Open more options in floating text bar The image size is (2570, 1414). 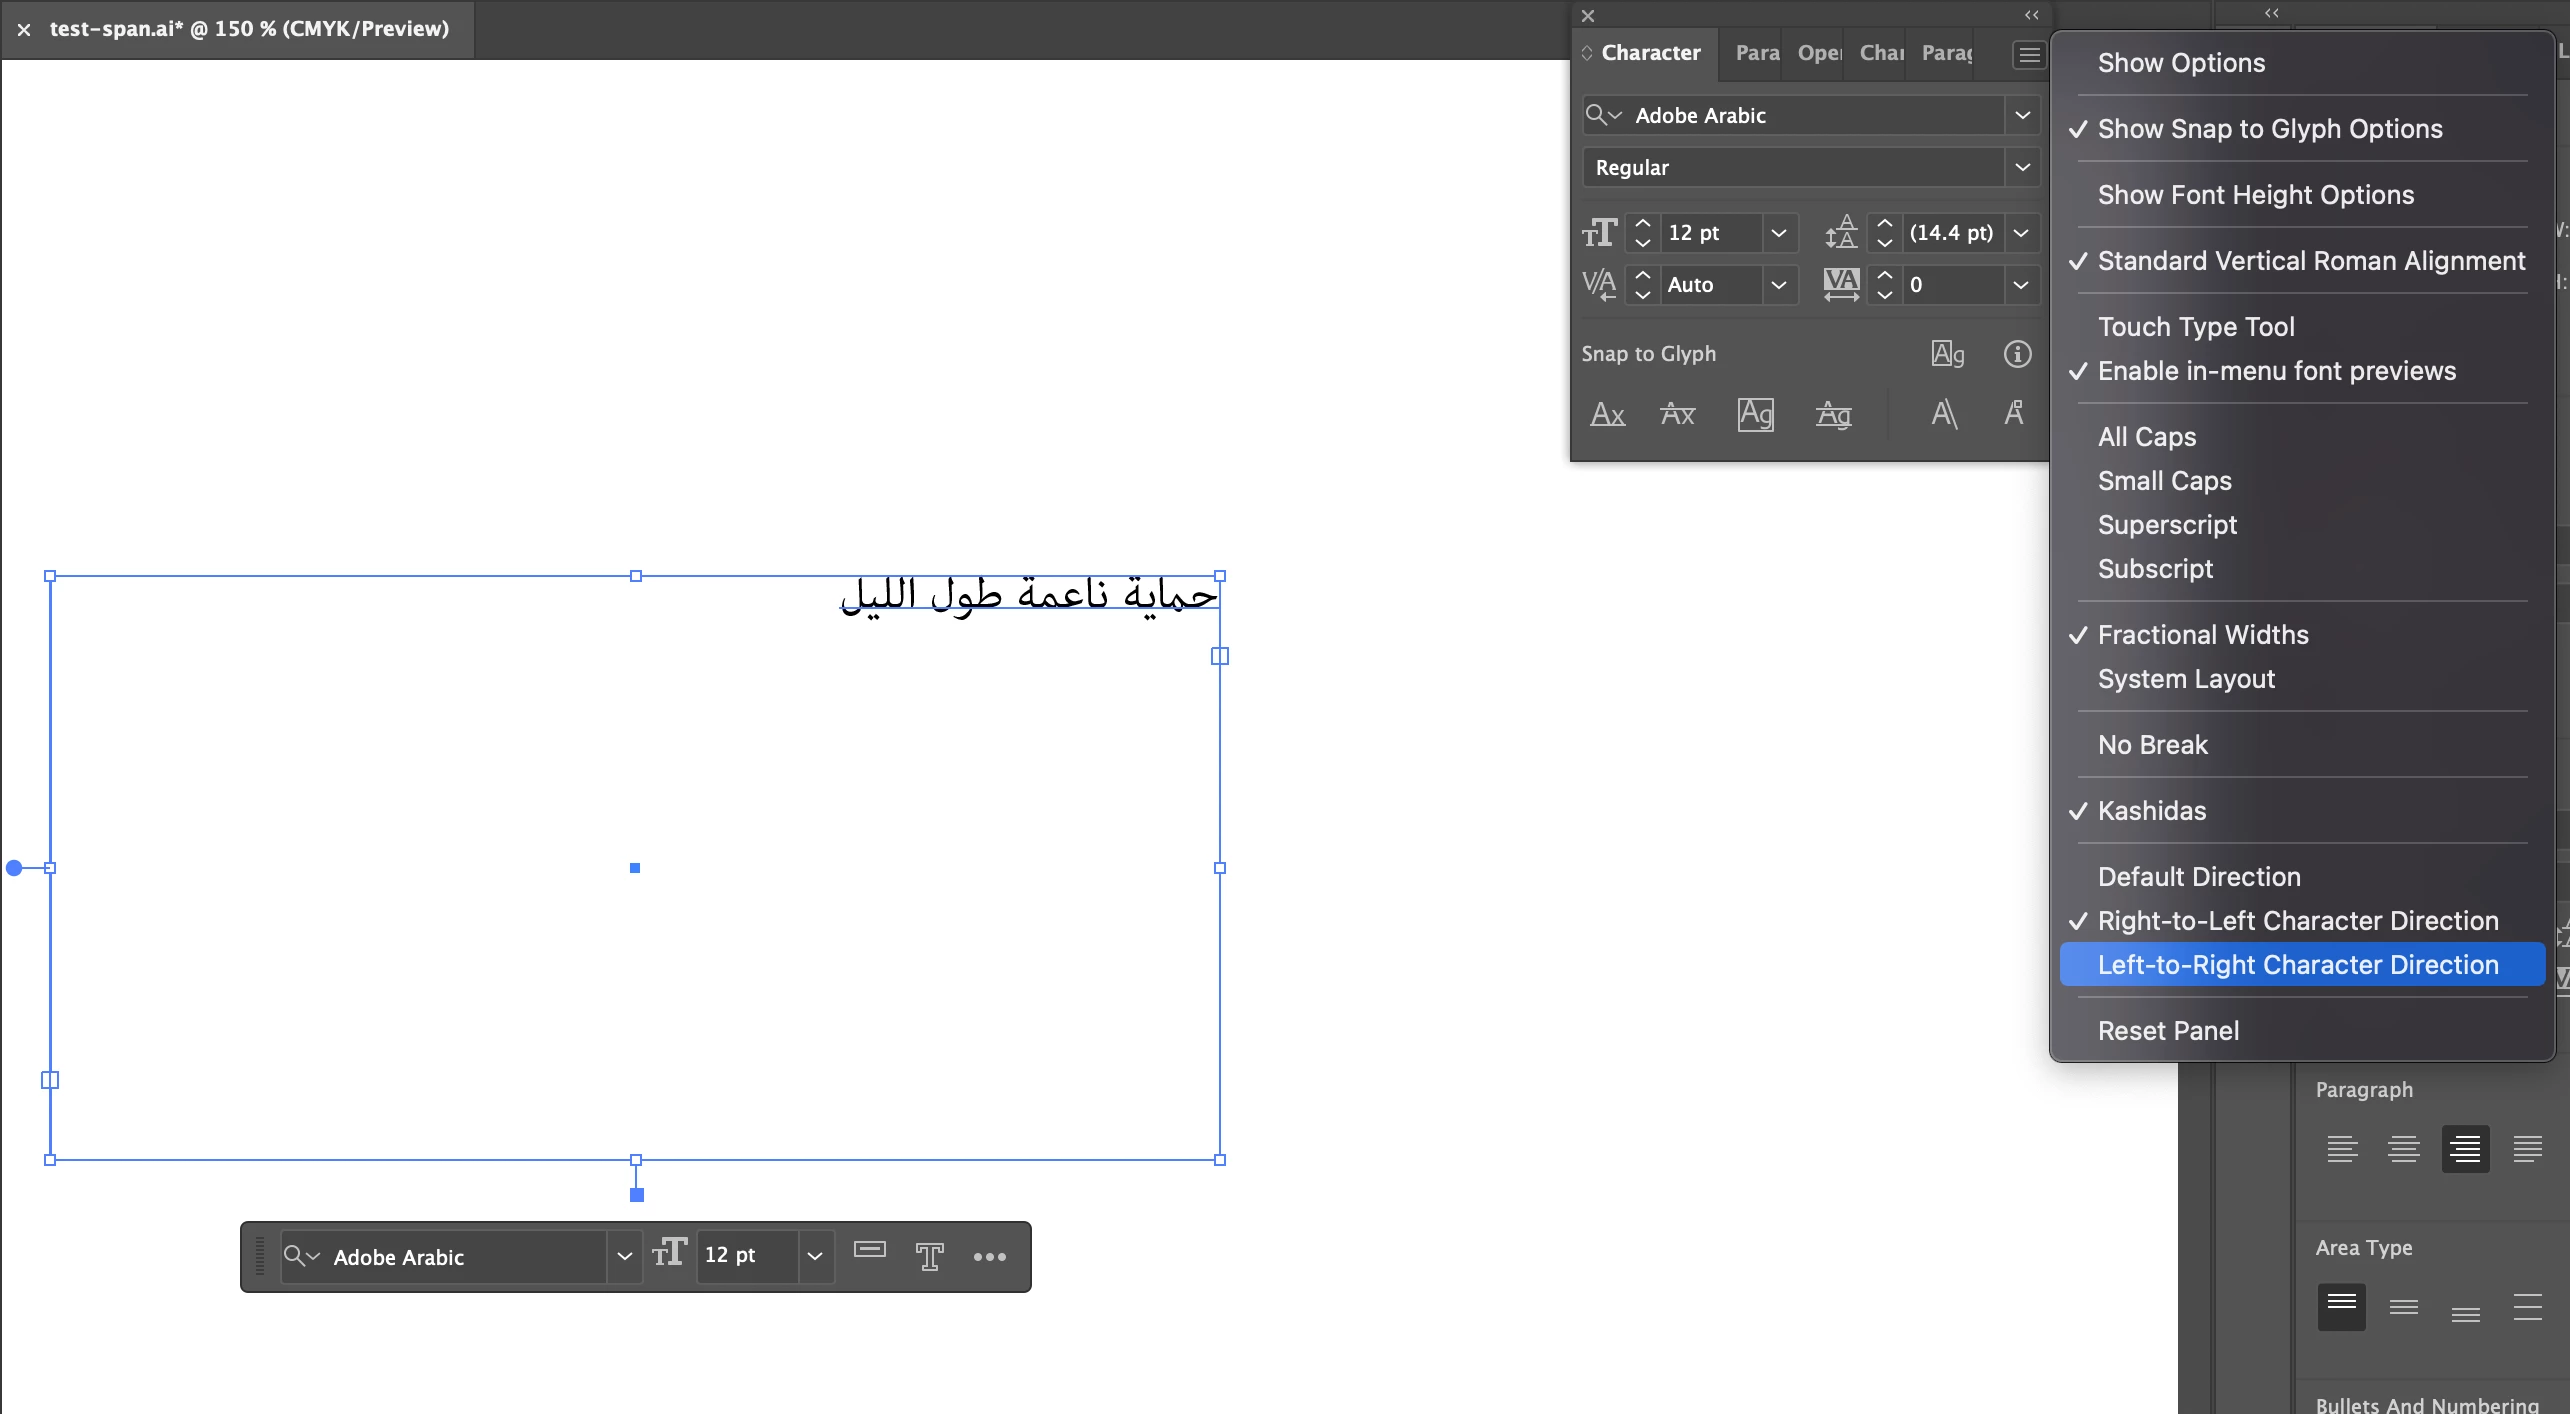click(x=989, y=1257)
